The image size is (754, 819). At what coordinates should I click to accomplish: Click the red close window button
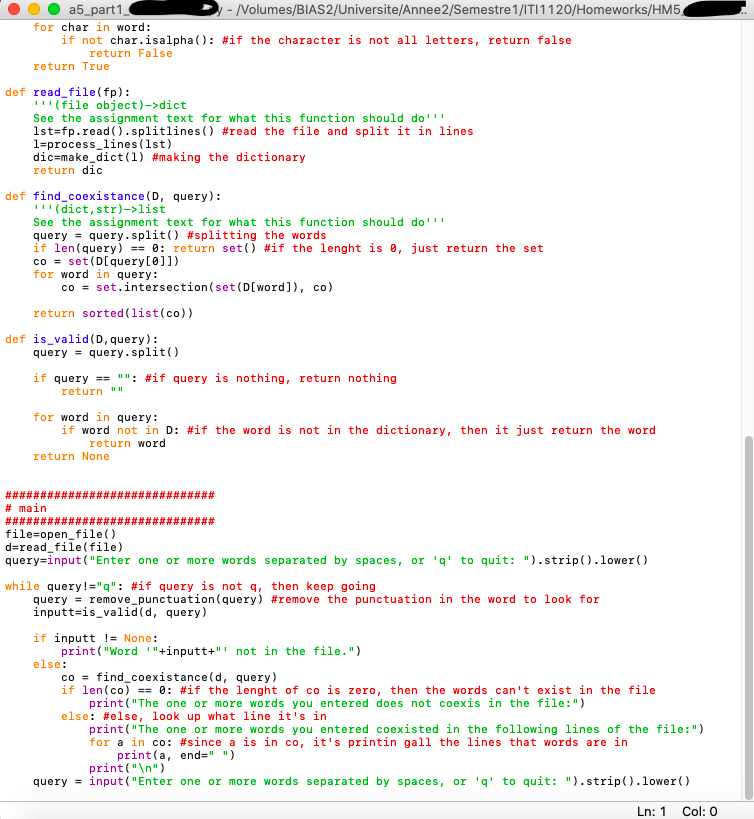pos(14,8)
